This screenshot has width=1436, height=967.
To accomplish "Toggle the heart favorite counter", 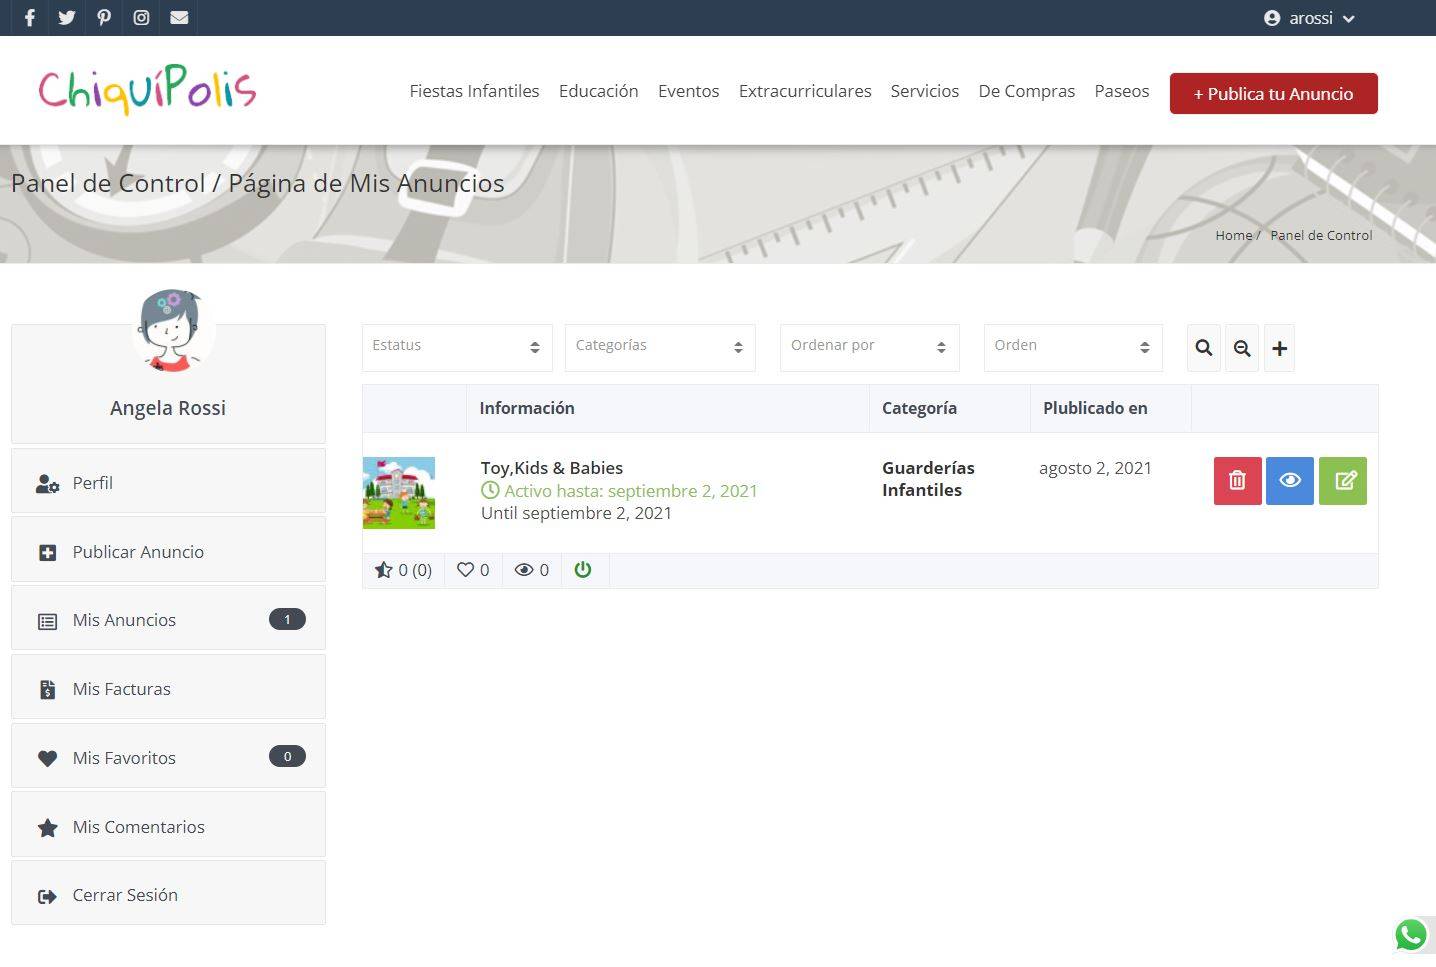I will click(473, 570).
